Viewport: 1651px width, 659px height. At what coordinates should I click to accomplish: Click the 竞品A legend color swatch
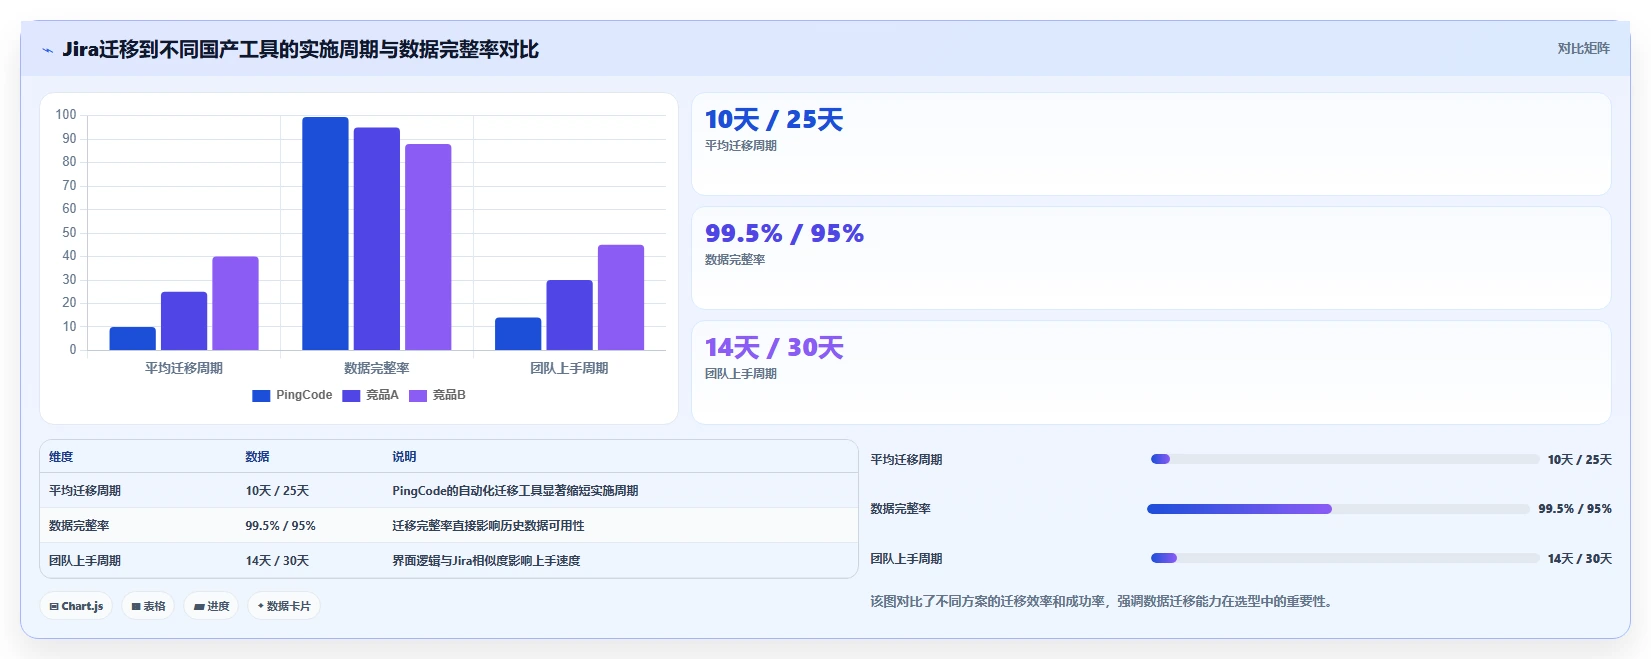pyautogui.click(x=351, y=396)
